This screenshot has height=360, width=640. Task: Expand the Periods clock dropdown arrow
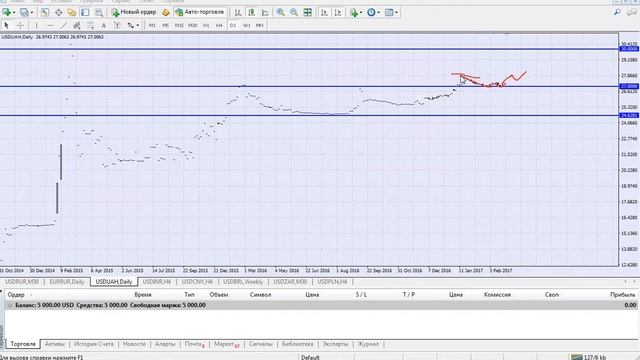click(x=378, y=13)
